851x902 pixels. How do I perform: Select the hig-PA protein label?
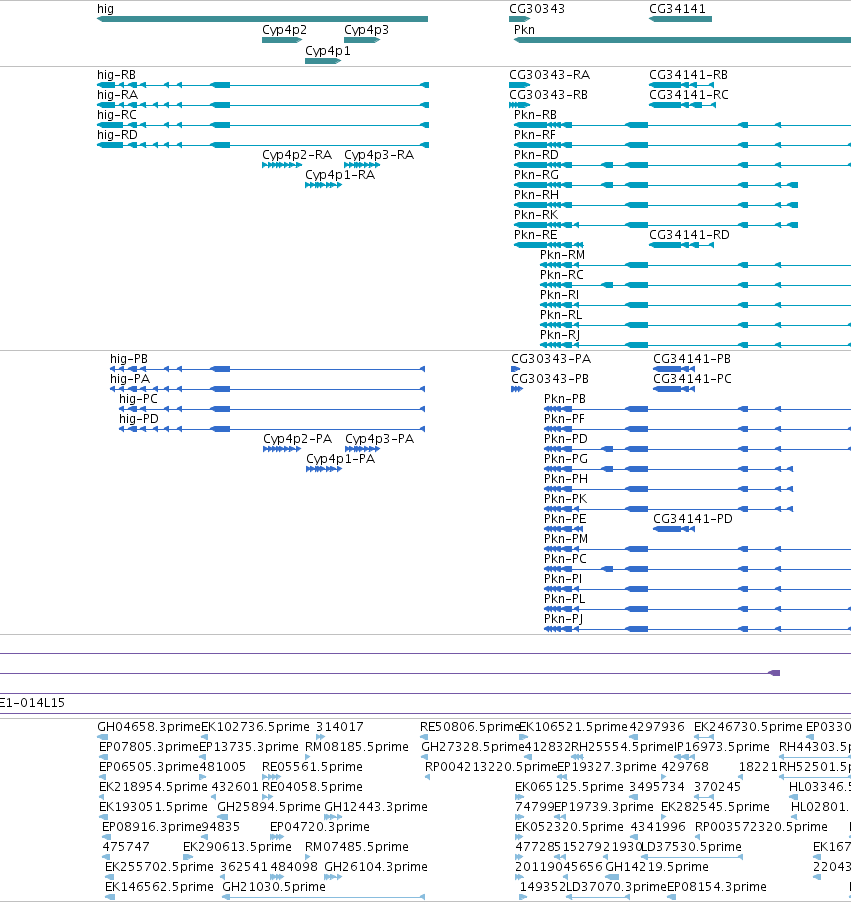129,379
